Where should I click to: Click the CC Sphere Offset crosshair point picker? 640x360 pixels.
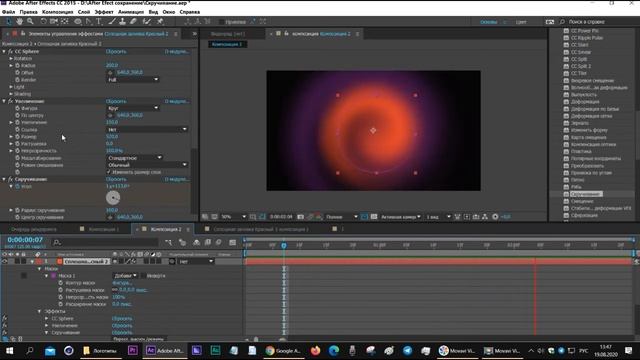(x=110, y=73)
